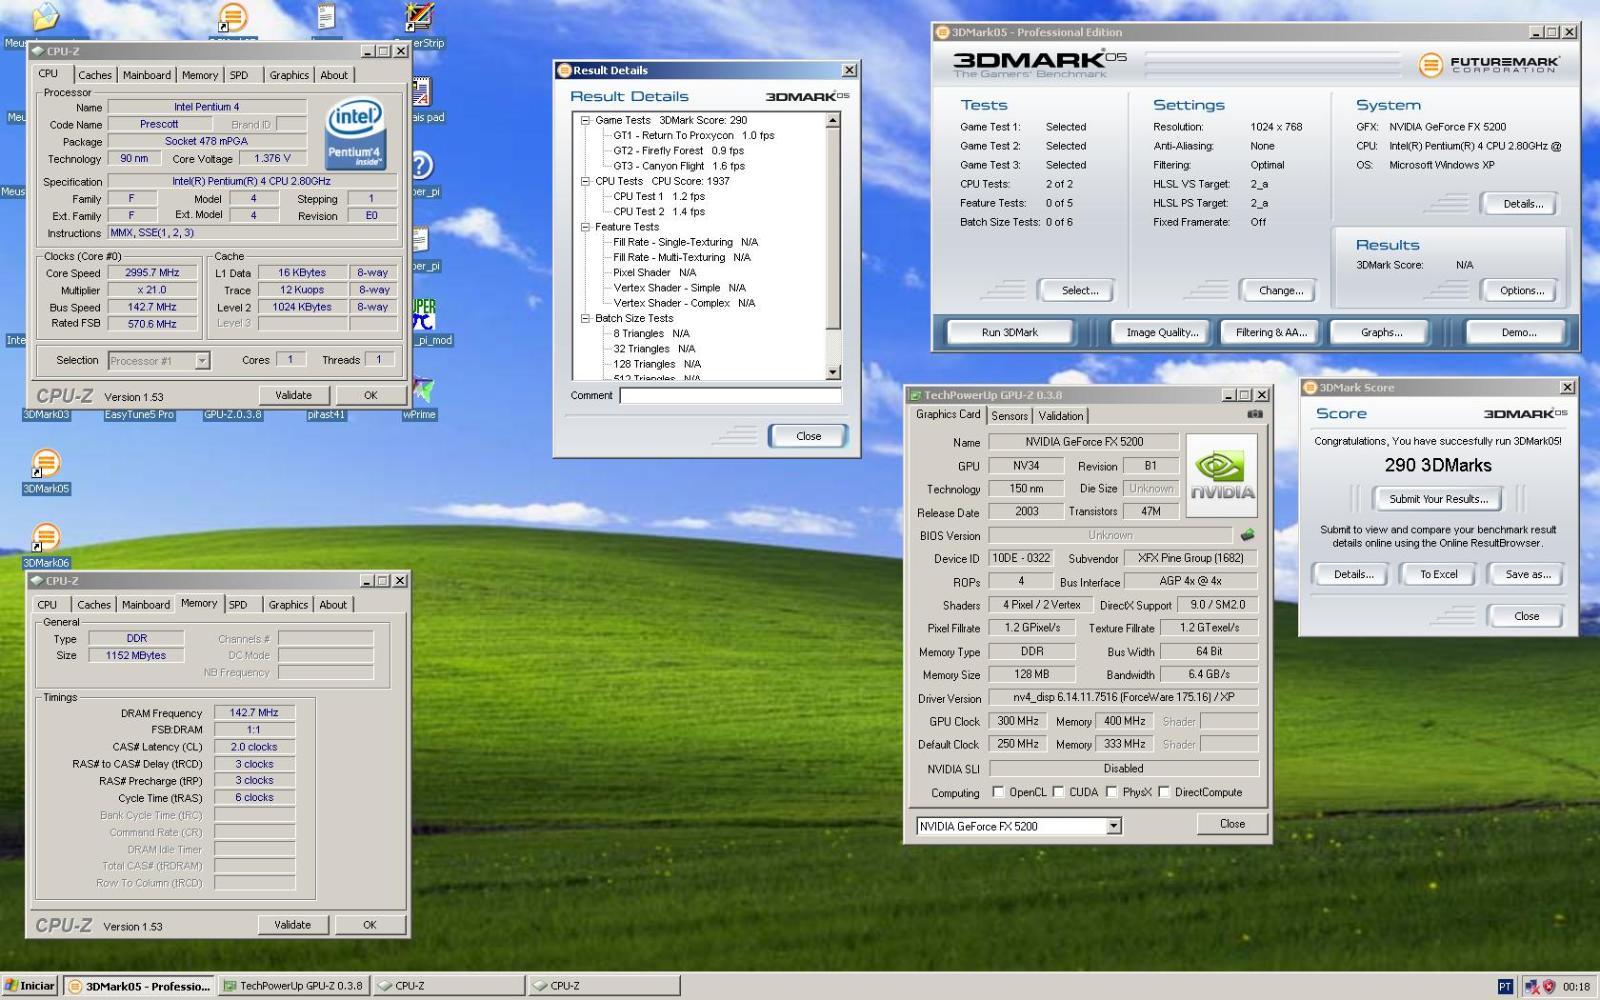Click the Result Details scroll down arrow

(x=833, y=372)
